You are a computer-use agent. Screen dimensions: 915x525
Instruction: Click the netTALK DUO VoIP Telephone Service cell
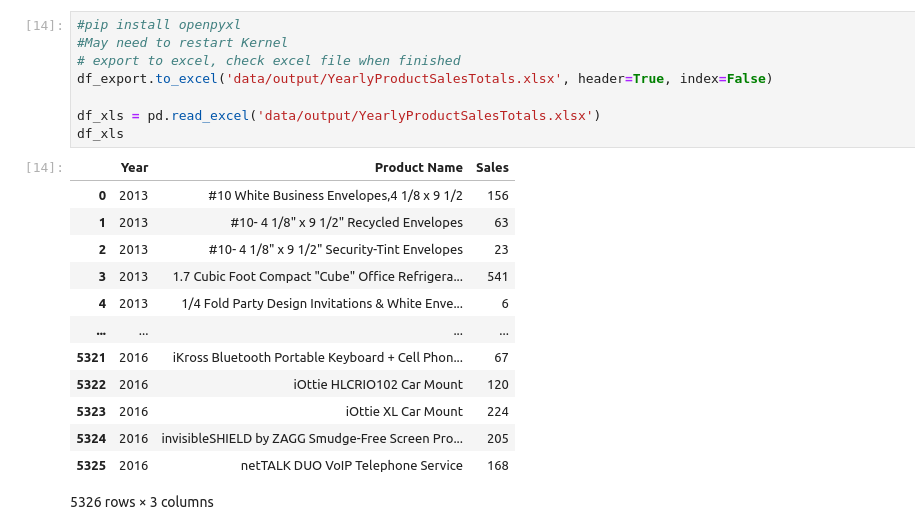click(x=351, y=465)
